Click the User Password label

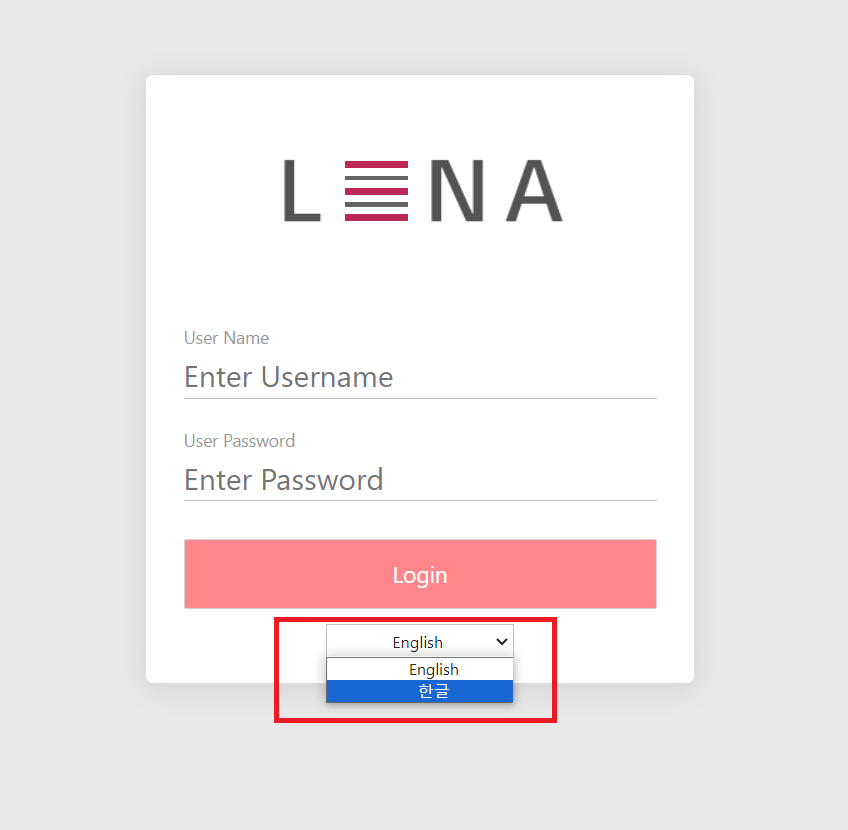239,441
